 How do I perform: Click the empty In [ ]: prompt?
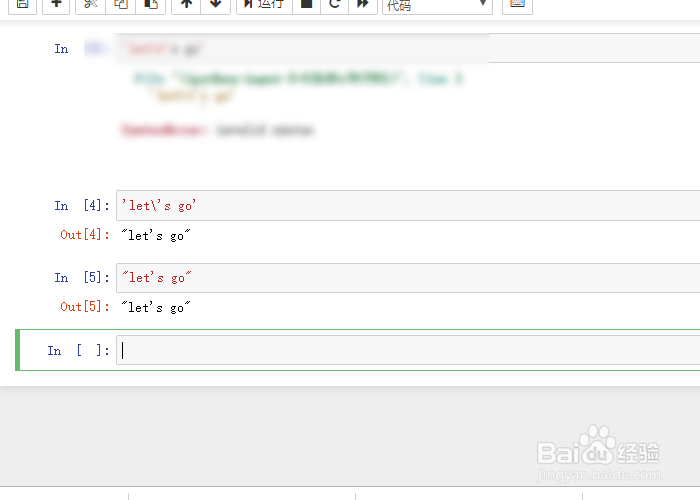(79, 350)
